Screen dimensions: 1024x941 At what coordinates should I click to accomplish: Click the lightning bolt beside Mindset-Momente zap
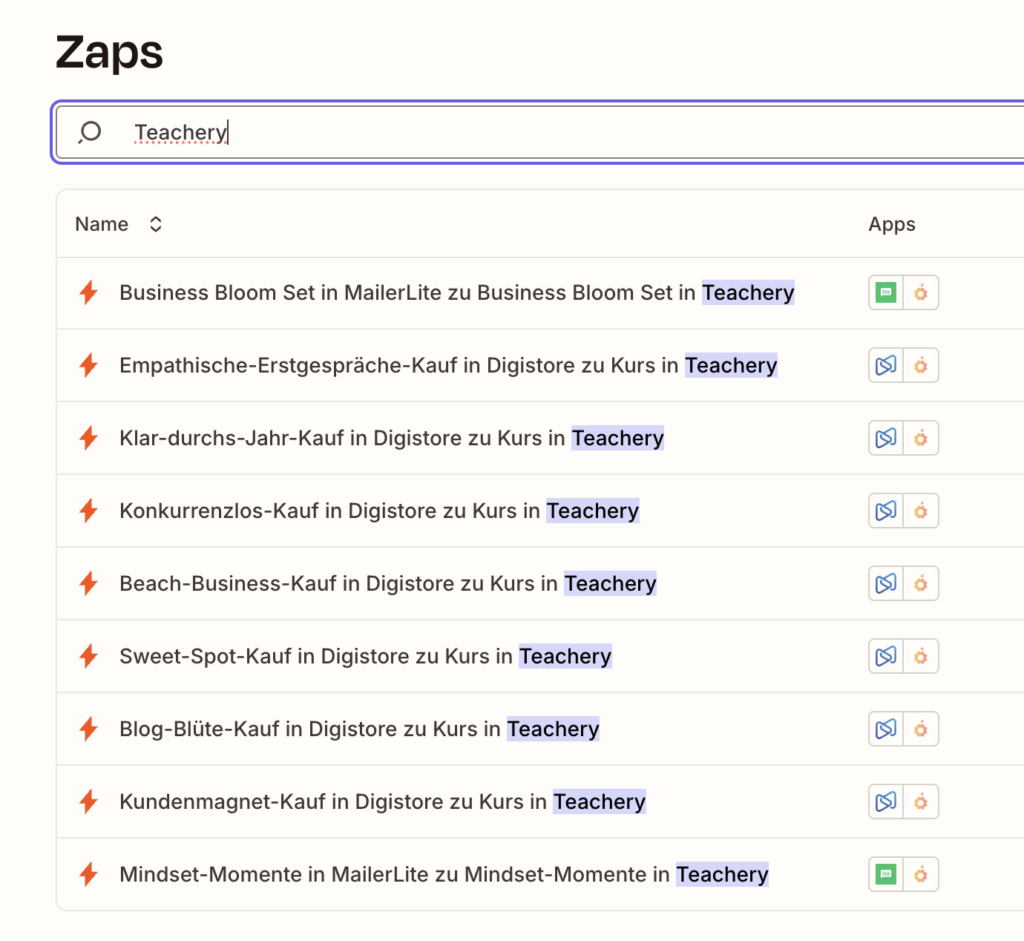click(x=88, y=873)
